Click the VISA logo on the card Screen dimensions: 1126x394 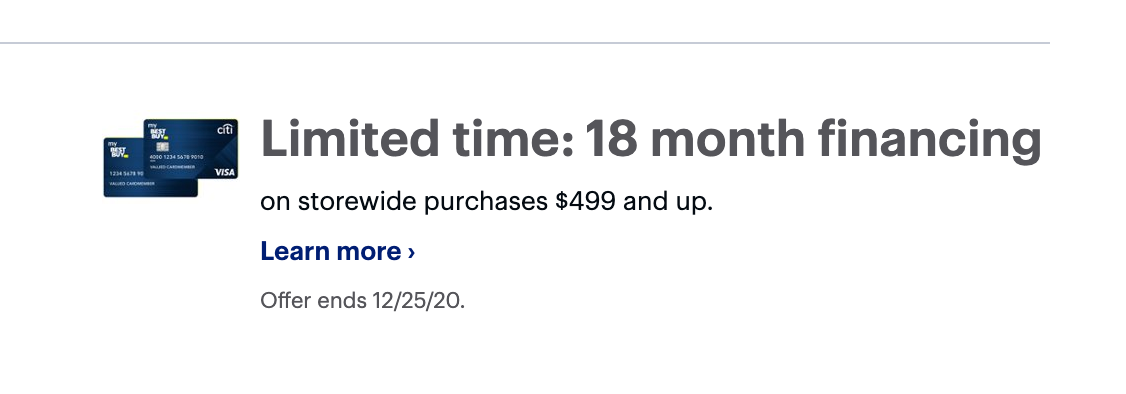coord(225,172)
